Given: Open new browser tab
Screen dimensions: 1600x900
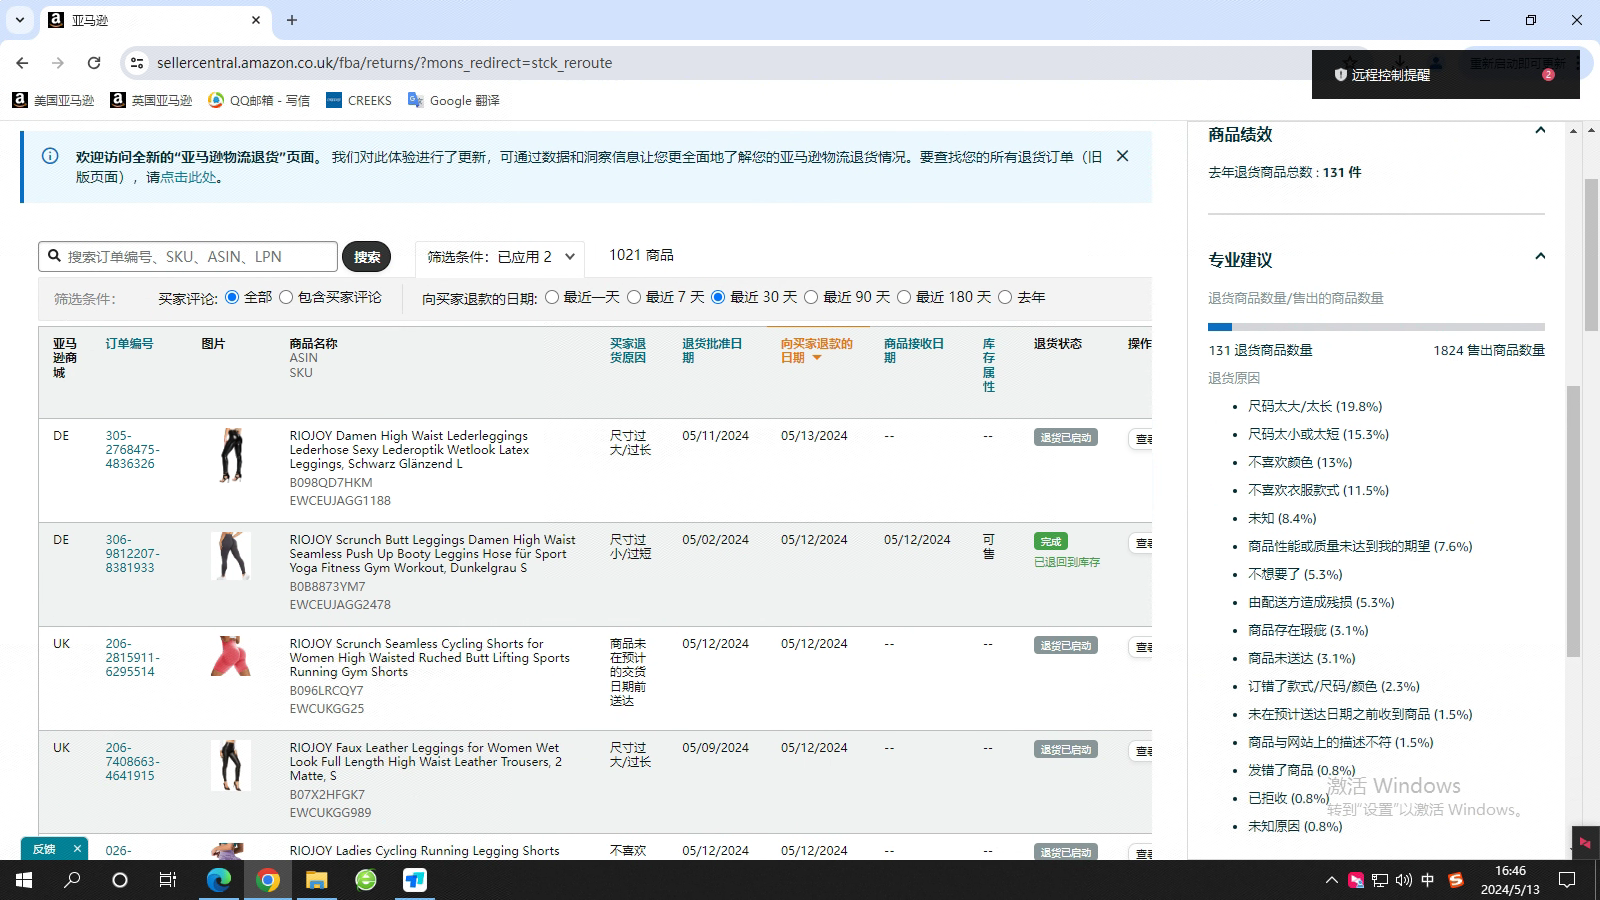Looking at the screenshot, I should [x=292, y=20].
